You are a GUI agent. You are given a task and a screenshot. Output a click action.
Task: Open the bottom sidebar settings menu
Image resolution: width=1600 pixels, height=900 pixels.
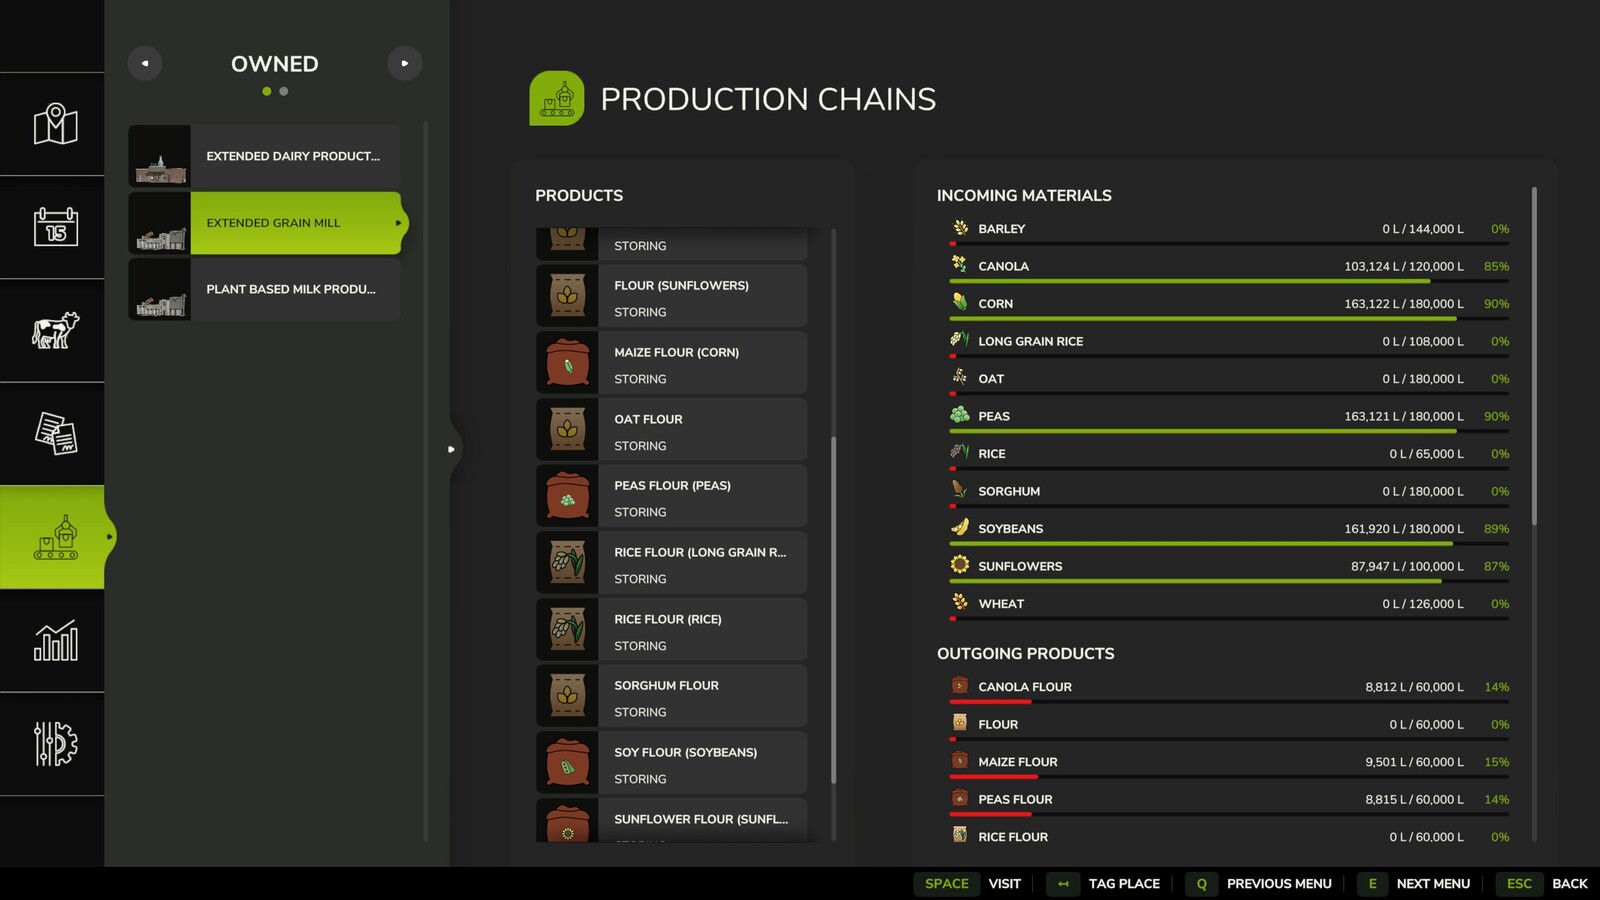[x=52, y=744]
